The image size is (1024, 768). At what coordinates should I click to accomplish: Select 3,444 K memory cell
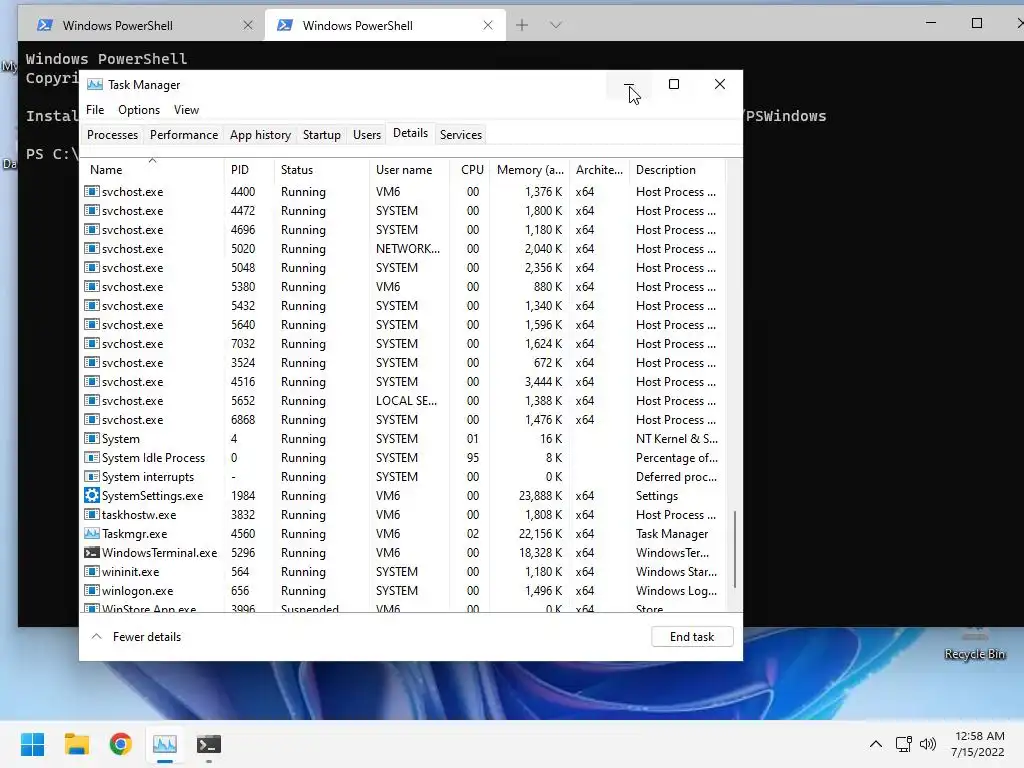[543, 382]
